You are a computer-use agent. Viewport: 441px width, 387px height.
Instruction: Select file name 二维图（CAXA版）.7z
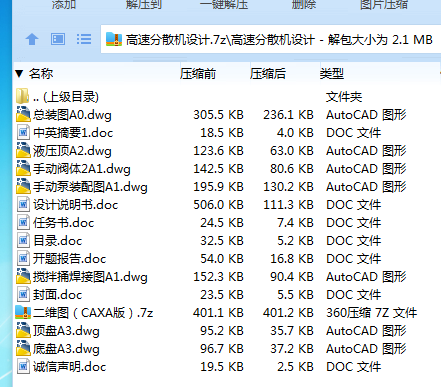coord(93,313)
